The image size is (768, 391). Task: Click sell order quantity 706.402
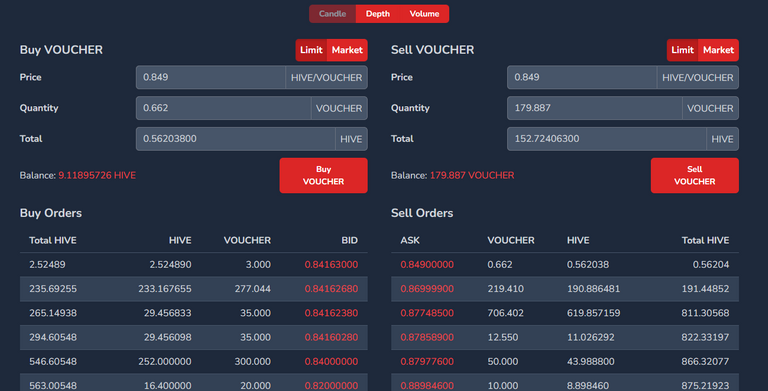point(505,313)
